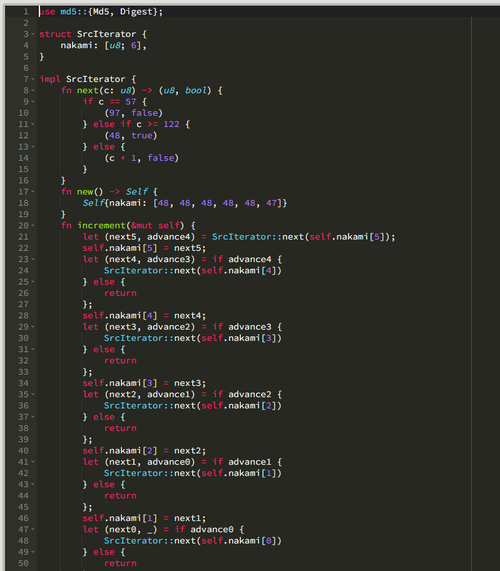Click 'let (next4, advance3)' line text
Image resolution: width=500 pixels, height=571 pixels.
coord(182,259)
